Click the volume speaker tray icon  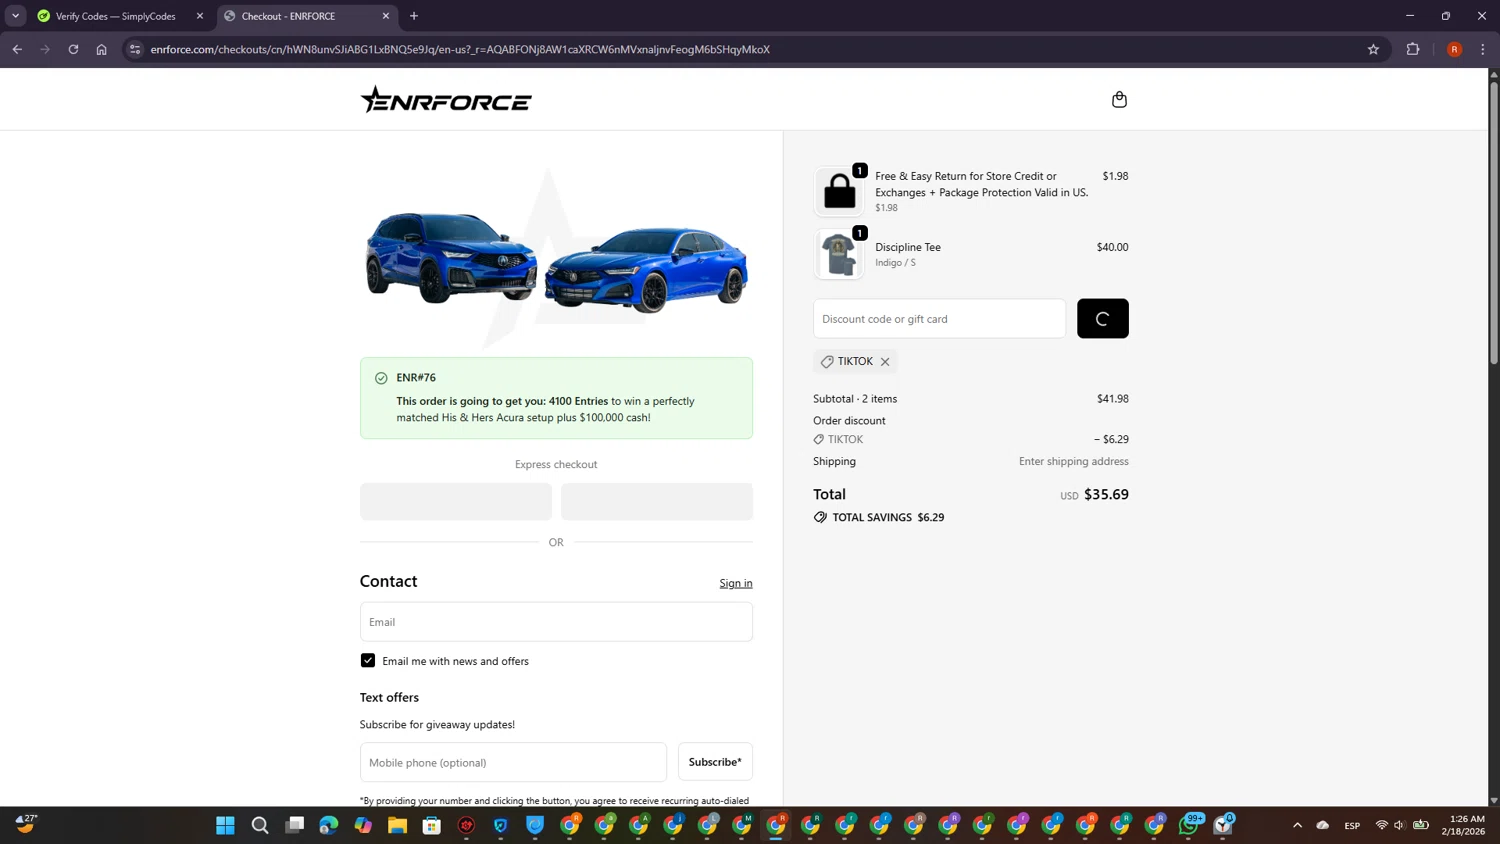[x=1400, y=825]
